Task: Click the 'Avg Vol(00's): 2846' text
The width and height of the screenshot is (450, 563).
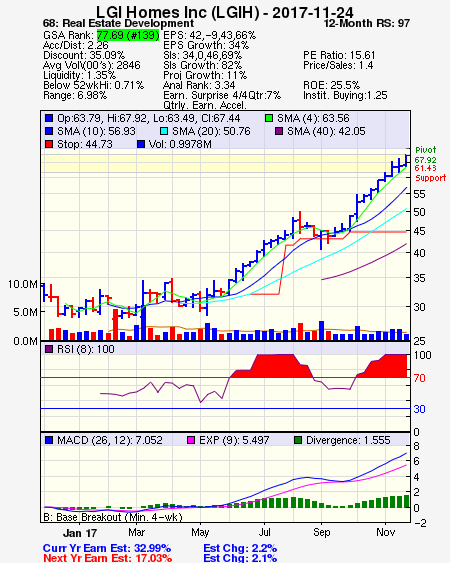Action: (x=92, y=65)
